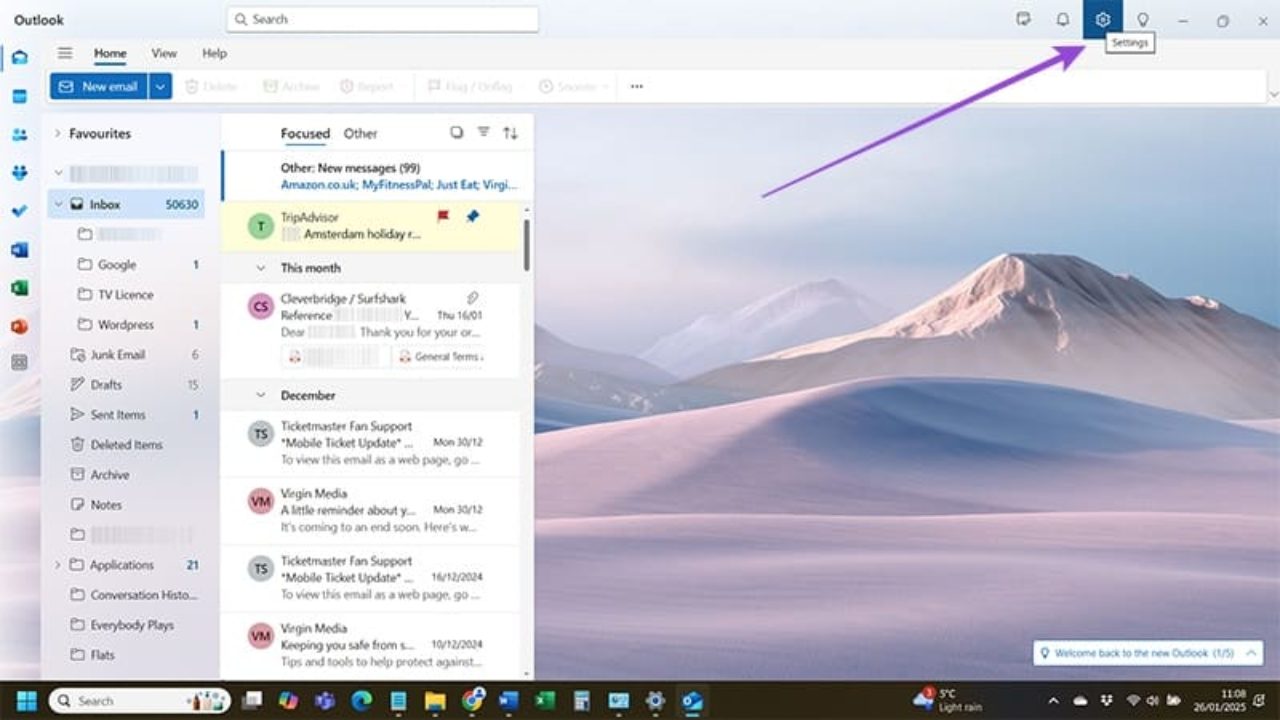Unpin the TripAdvisor email
Image resolution: width=1280 pixels, height=720 pixels.
[x=471, y=216]
